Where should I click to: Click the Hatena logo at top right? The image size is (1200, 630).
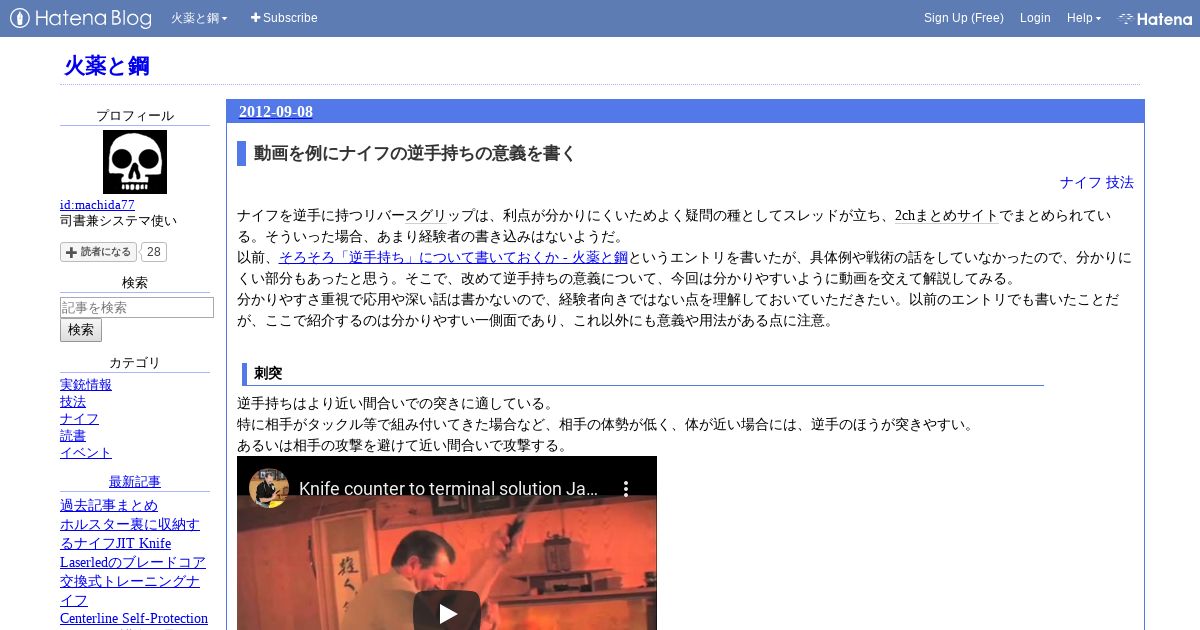1155,18
